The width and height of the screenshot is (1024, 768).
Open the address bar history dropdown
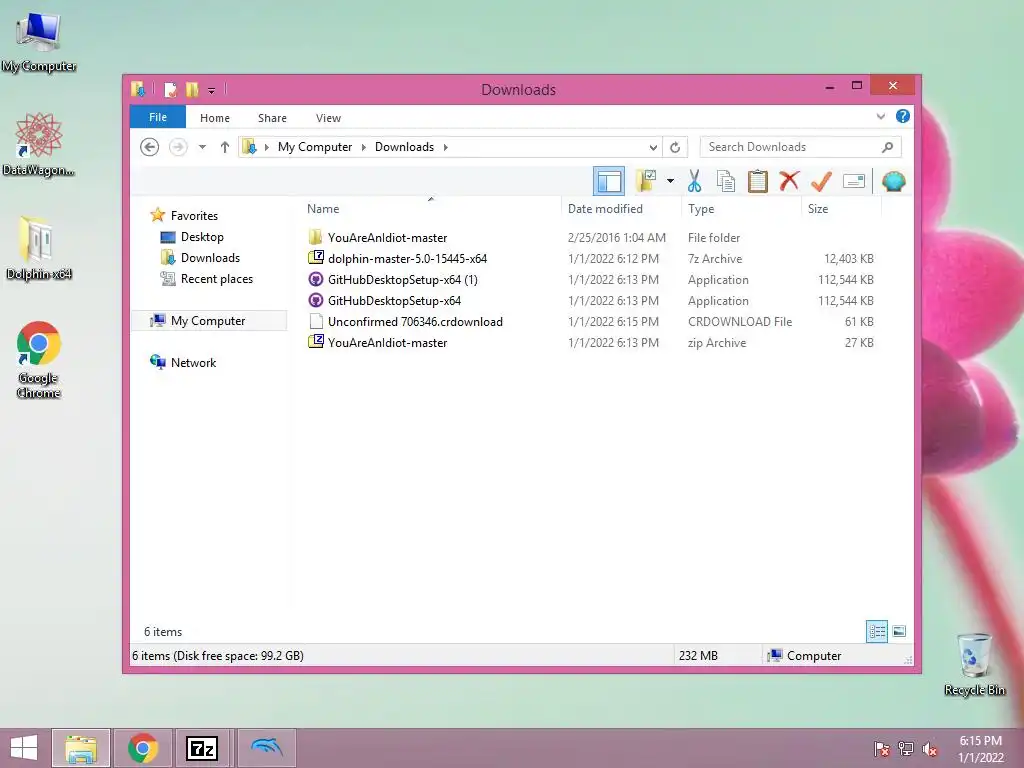tap(652, 147)
